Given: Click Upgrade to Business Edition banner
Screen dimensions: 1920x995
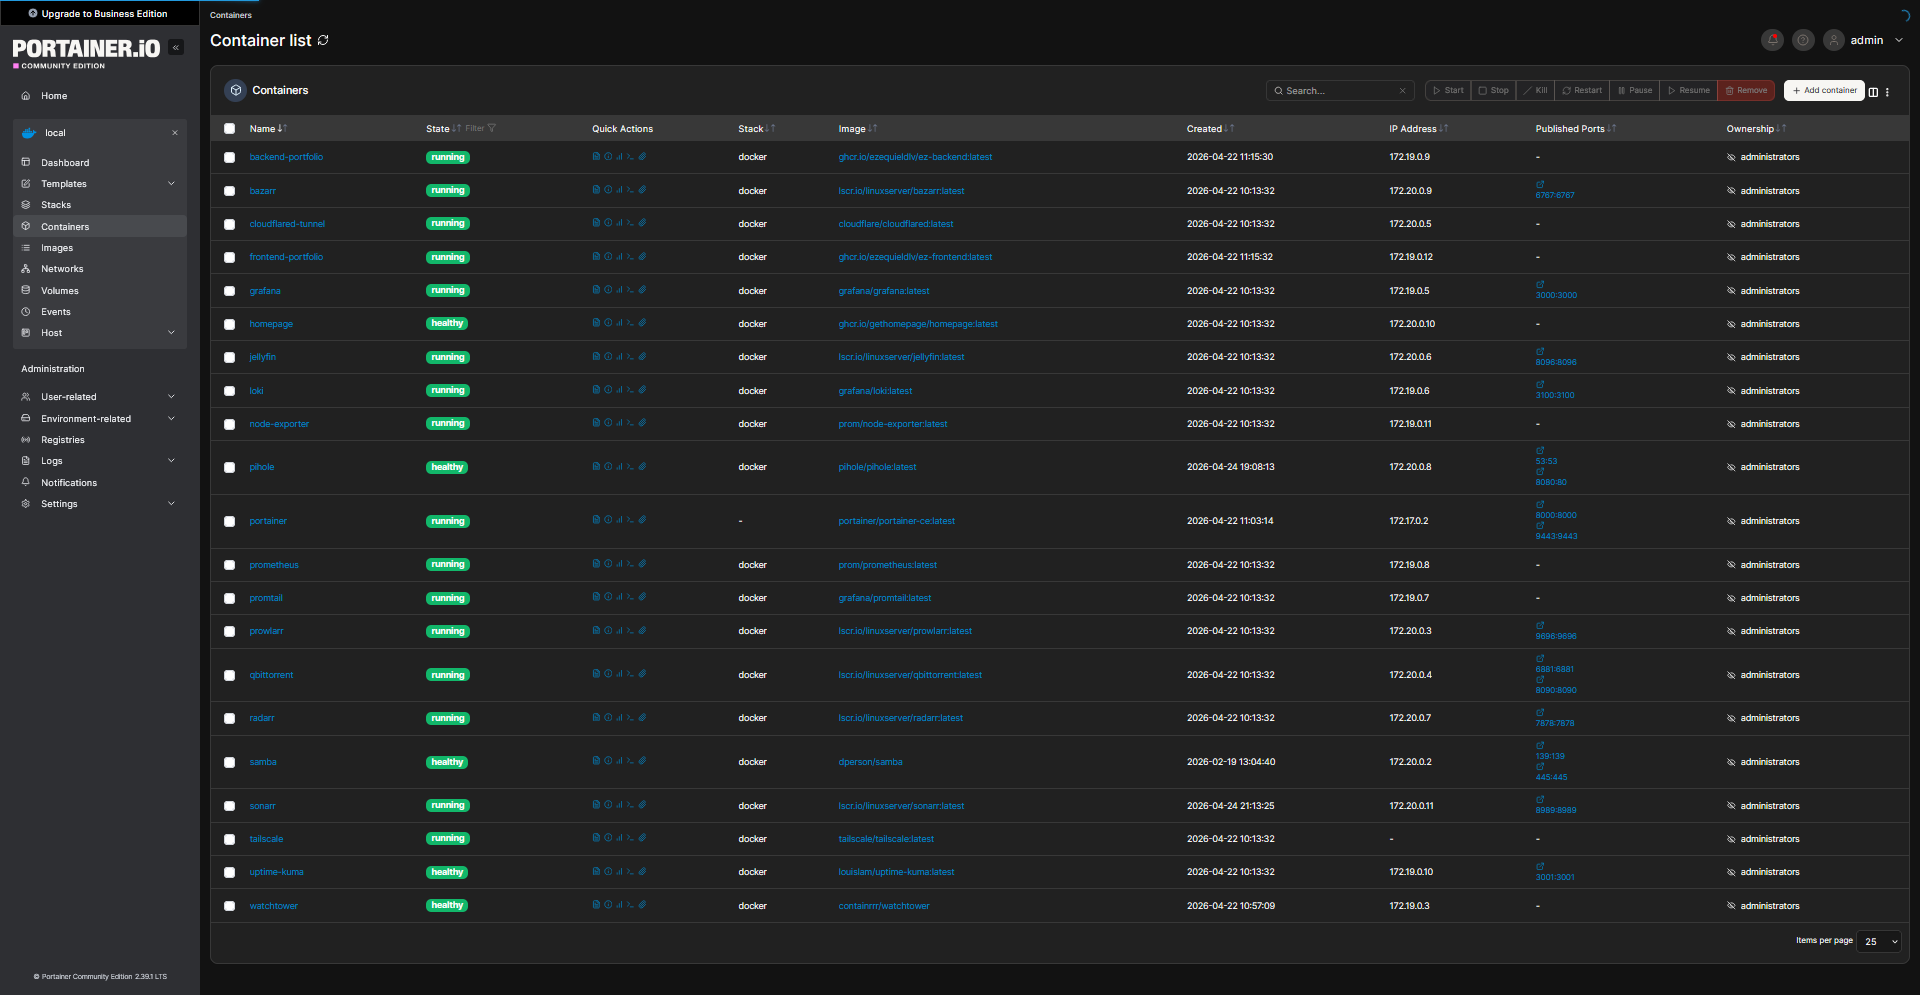Looking at the screenshot, I should pyautogui.click(x=99, y=14).
